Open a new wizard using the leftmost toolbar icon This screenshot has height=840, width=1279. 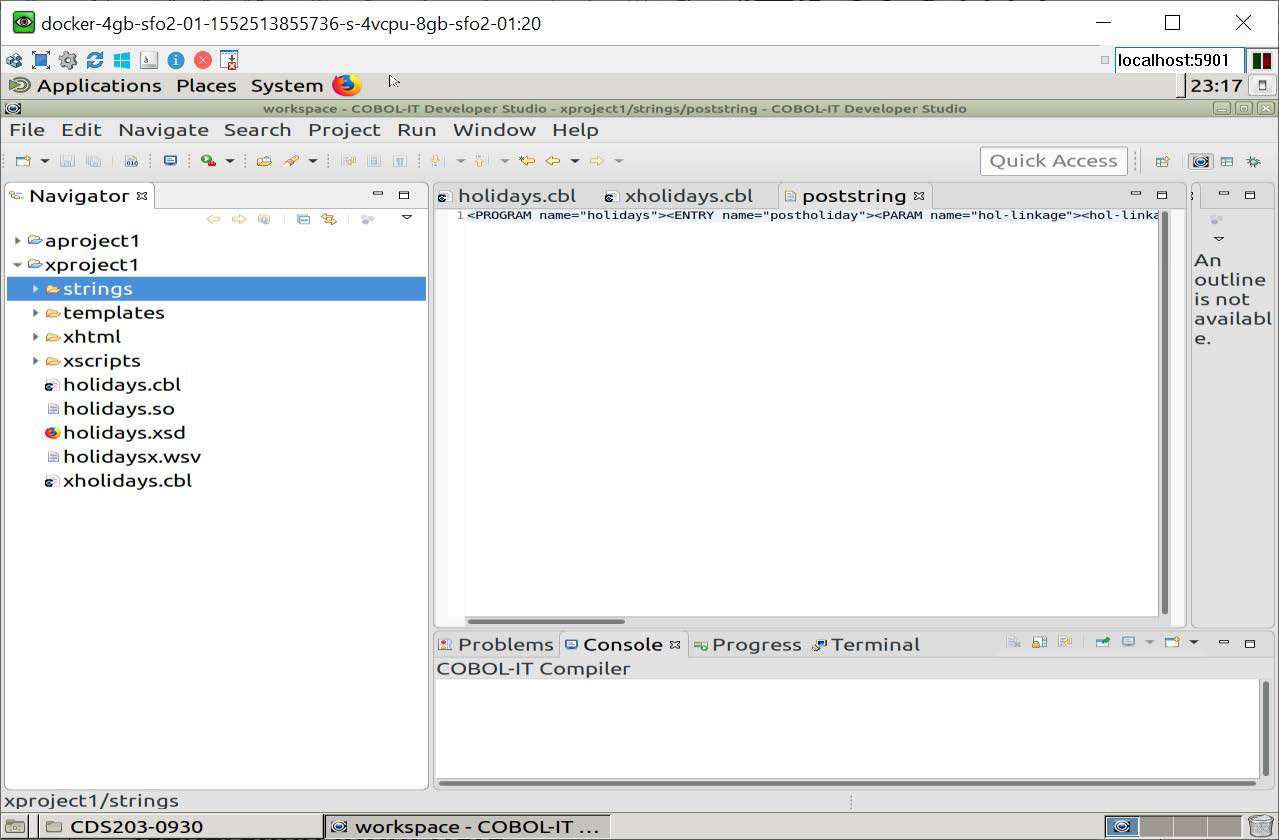point(24,161)
